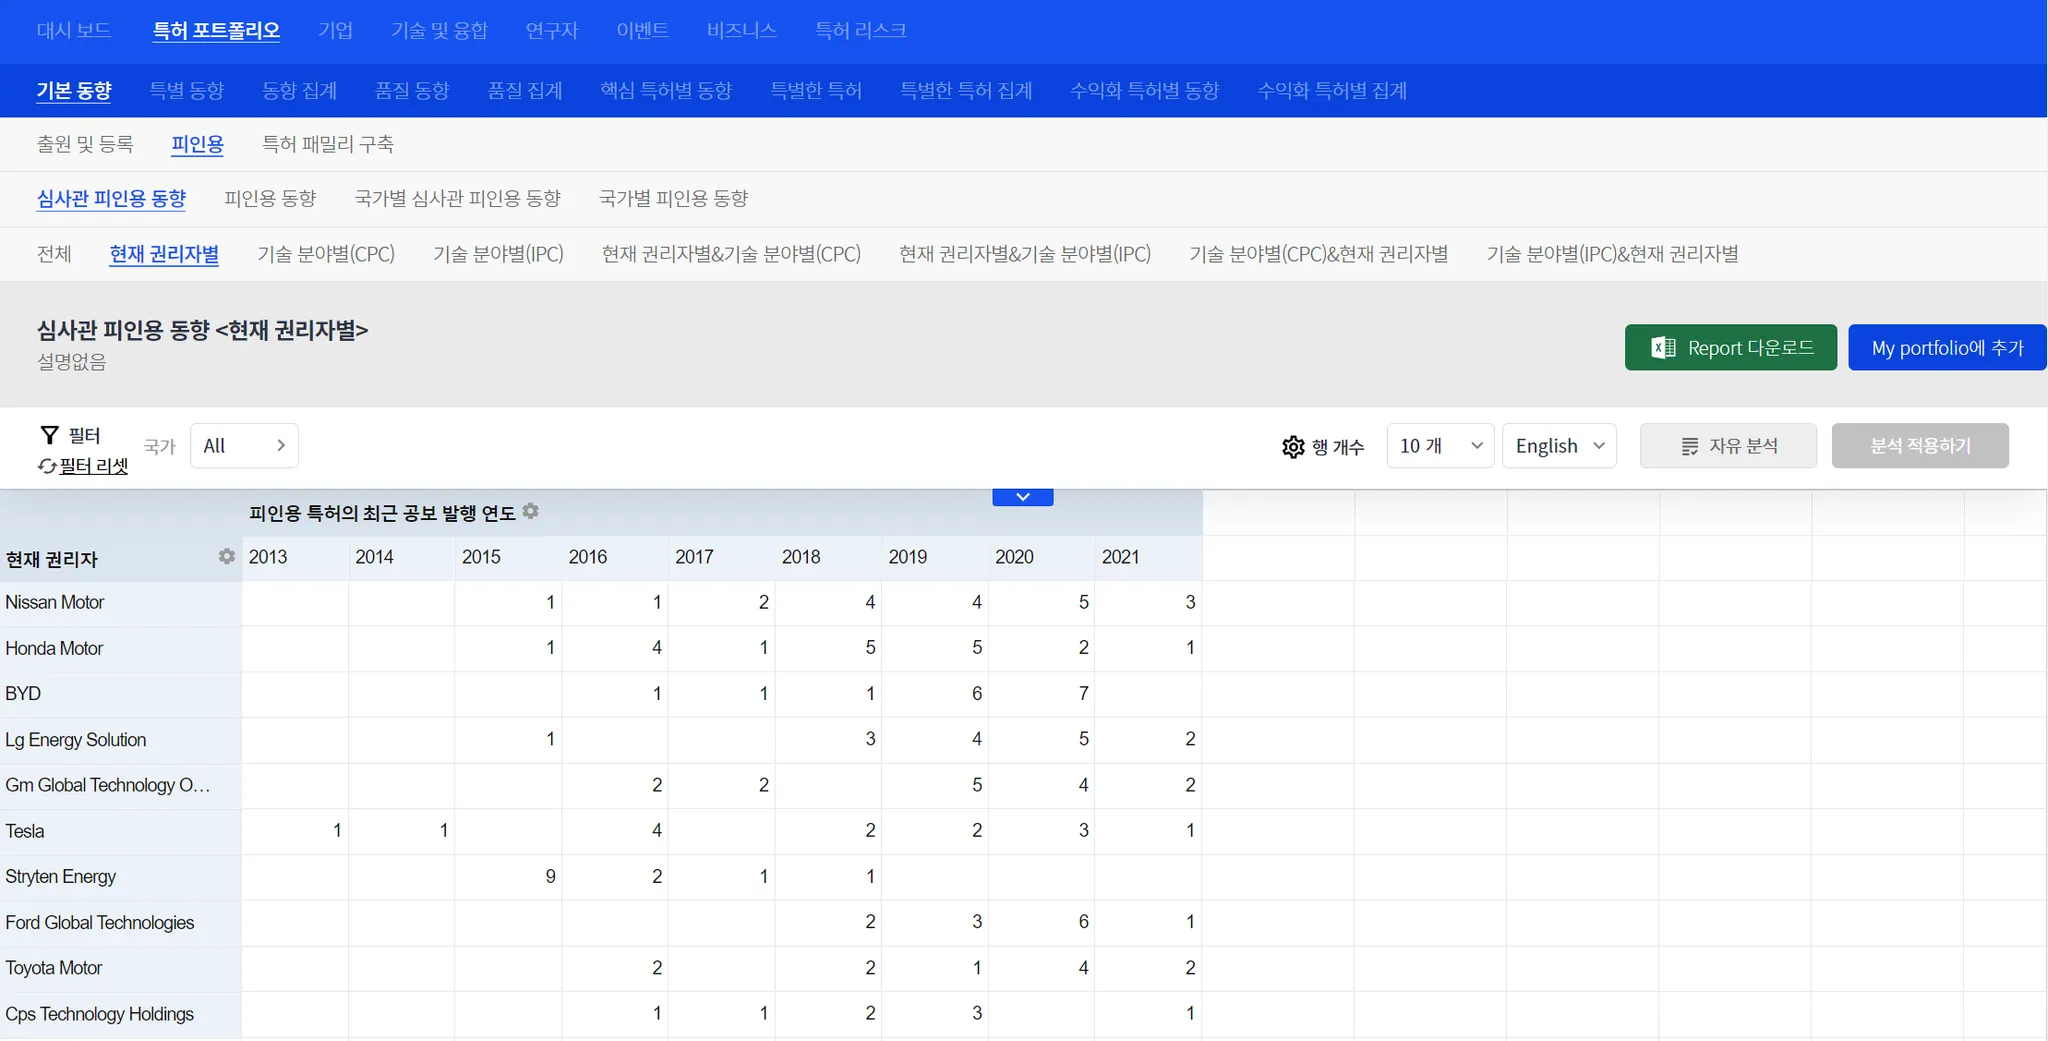Select the 피인용 동향 tab
The height and width of the screenshot is (1041, 2048).
270,198
